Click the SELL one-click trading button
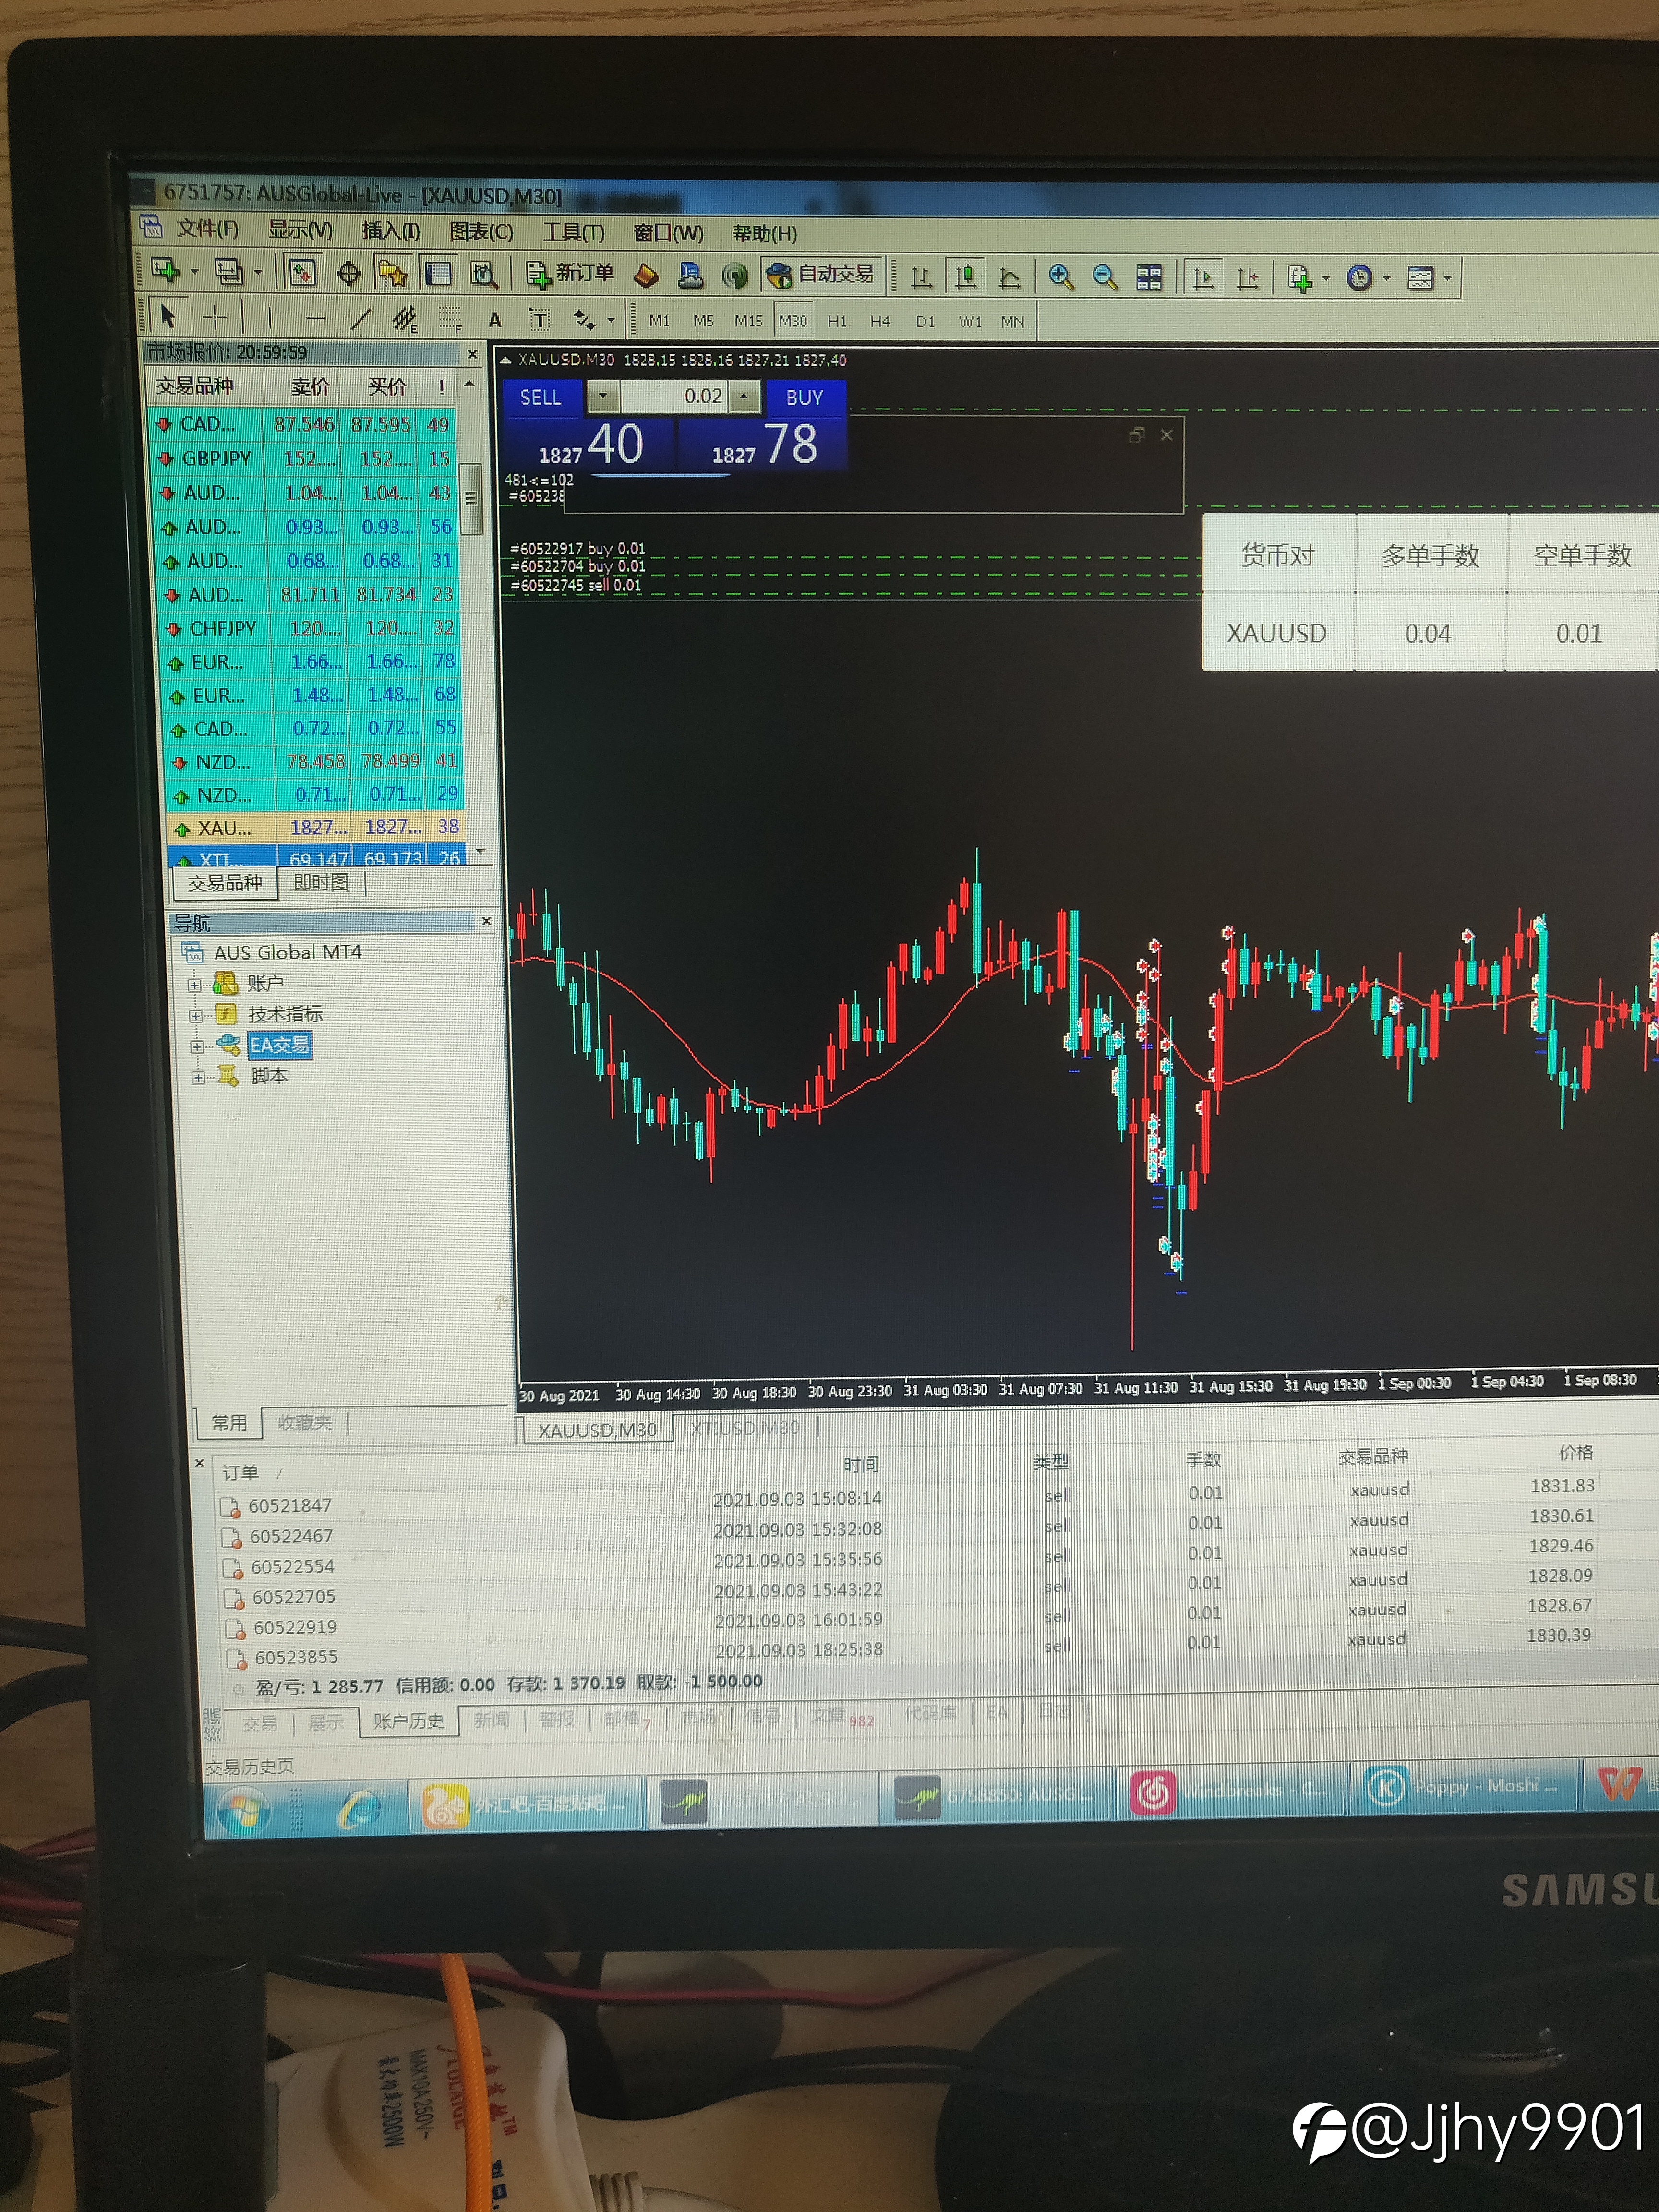The height and width of the screenshot is (2212, 1659). (x=541, y=397)
